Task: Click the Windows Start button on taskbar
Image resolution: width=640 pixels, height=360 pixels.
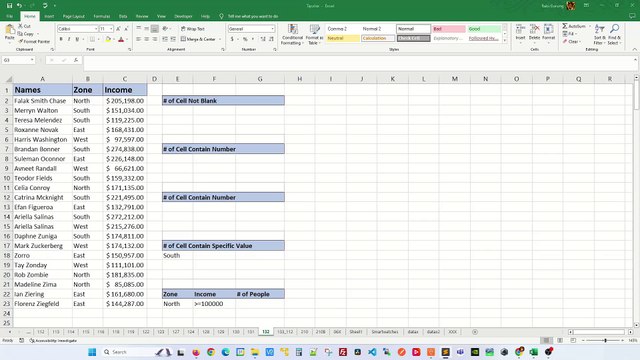Action: [x=92, y=352]
